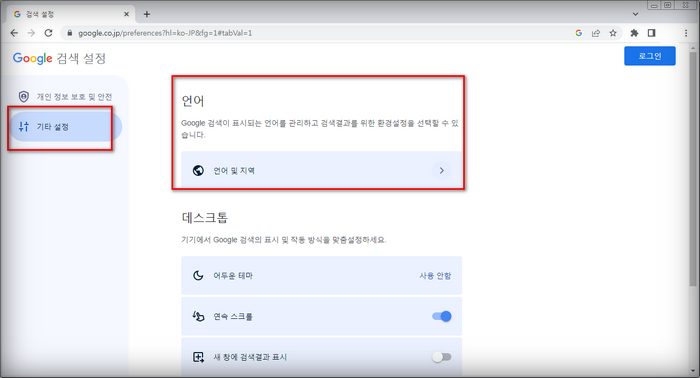Viewport: 700px width, 378px height.
Task: Click the globe icon for 언어 및 지역
Action: [x=198, y=170]
